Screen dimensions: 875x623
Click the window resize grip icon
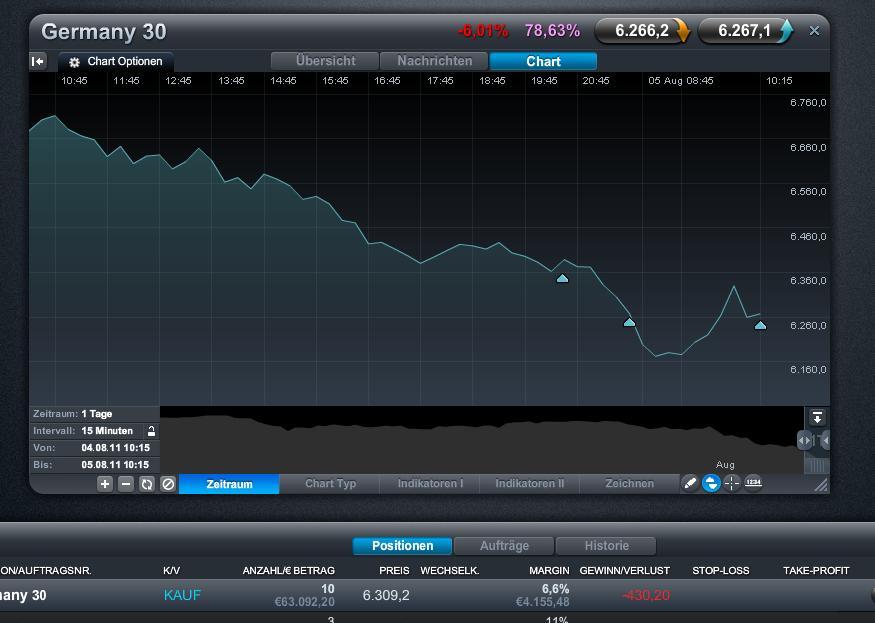click(x=821, y=485)
